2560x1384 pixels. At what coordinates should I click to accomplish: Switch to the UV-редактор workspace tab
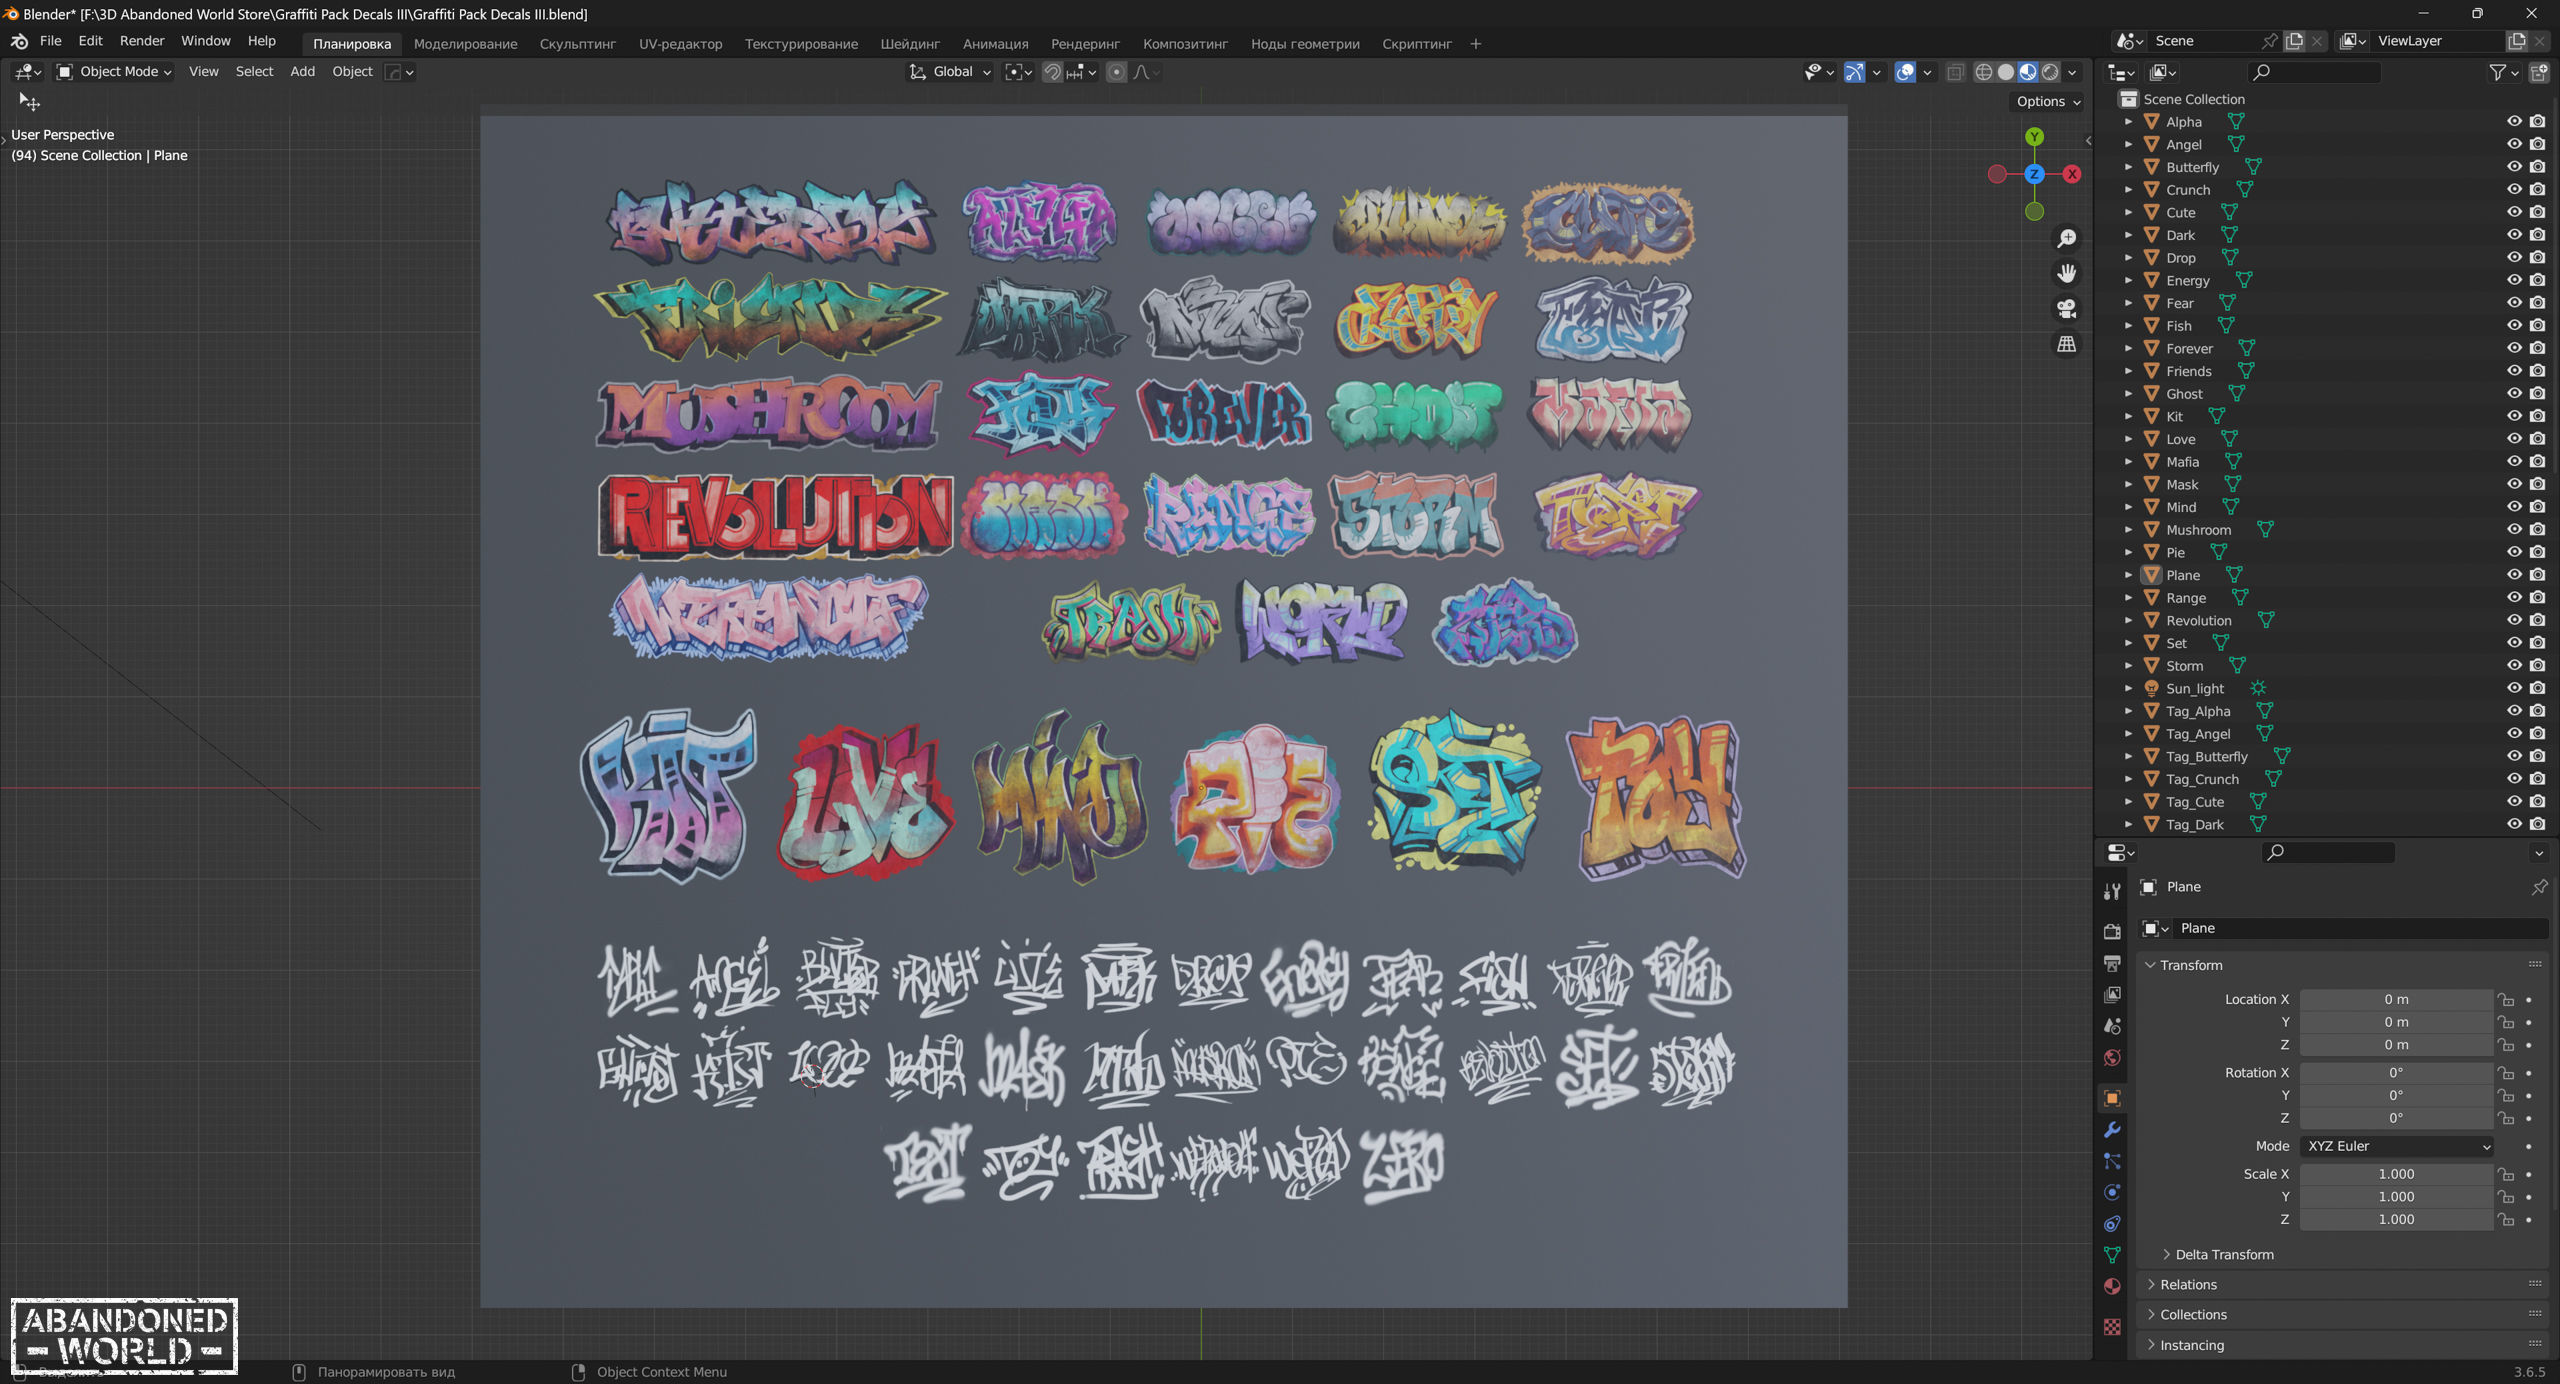click(x=680, y=44)
